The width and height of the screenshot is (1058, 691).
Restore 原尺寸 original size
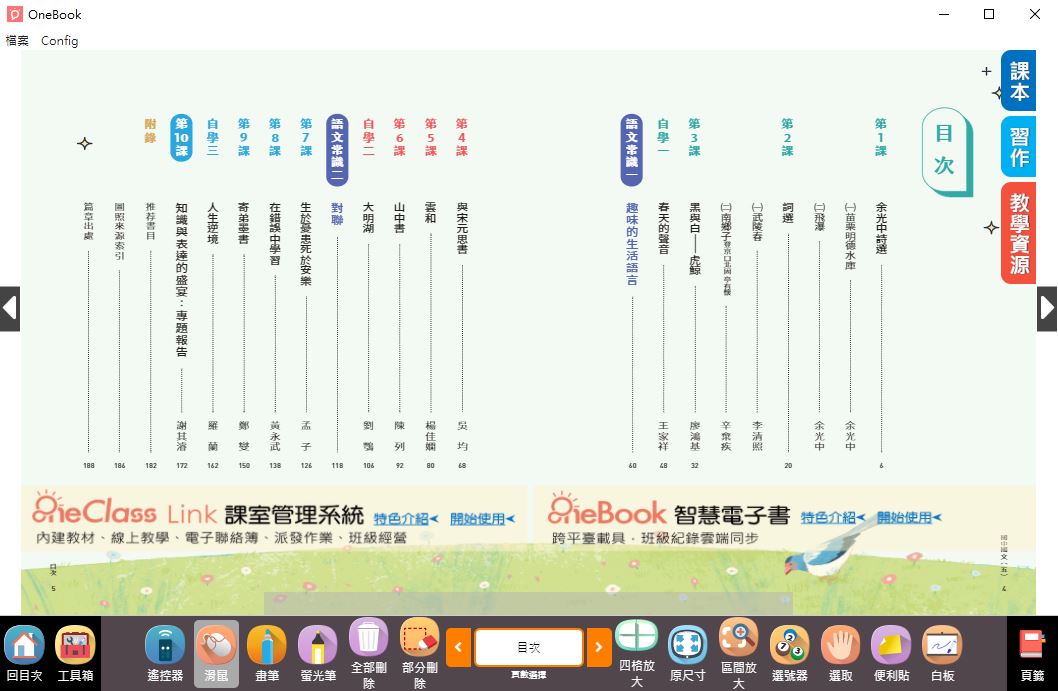(688, 653)
